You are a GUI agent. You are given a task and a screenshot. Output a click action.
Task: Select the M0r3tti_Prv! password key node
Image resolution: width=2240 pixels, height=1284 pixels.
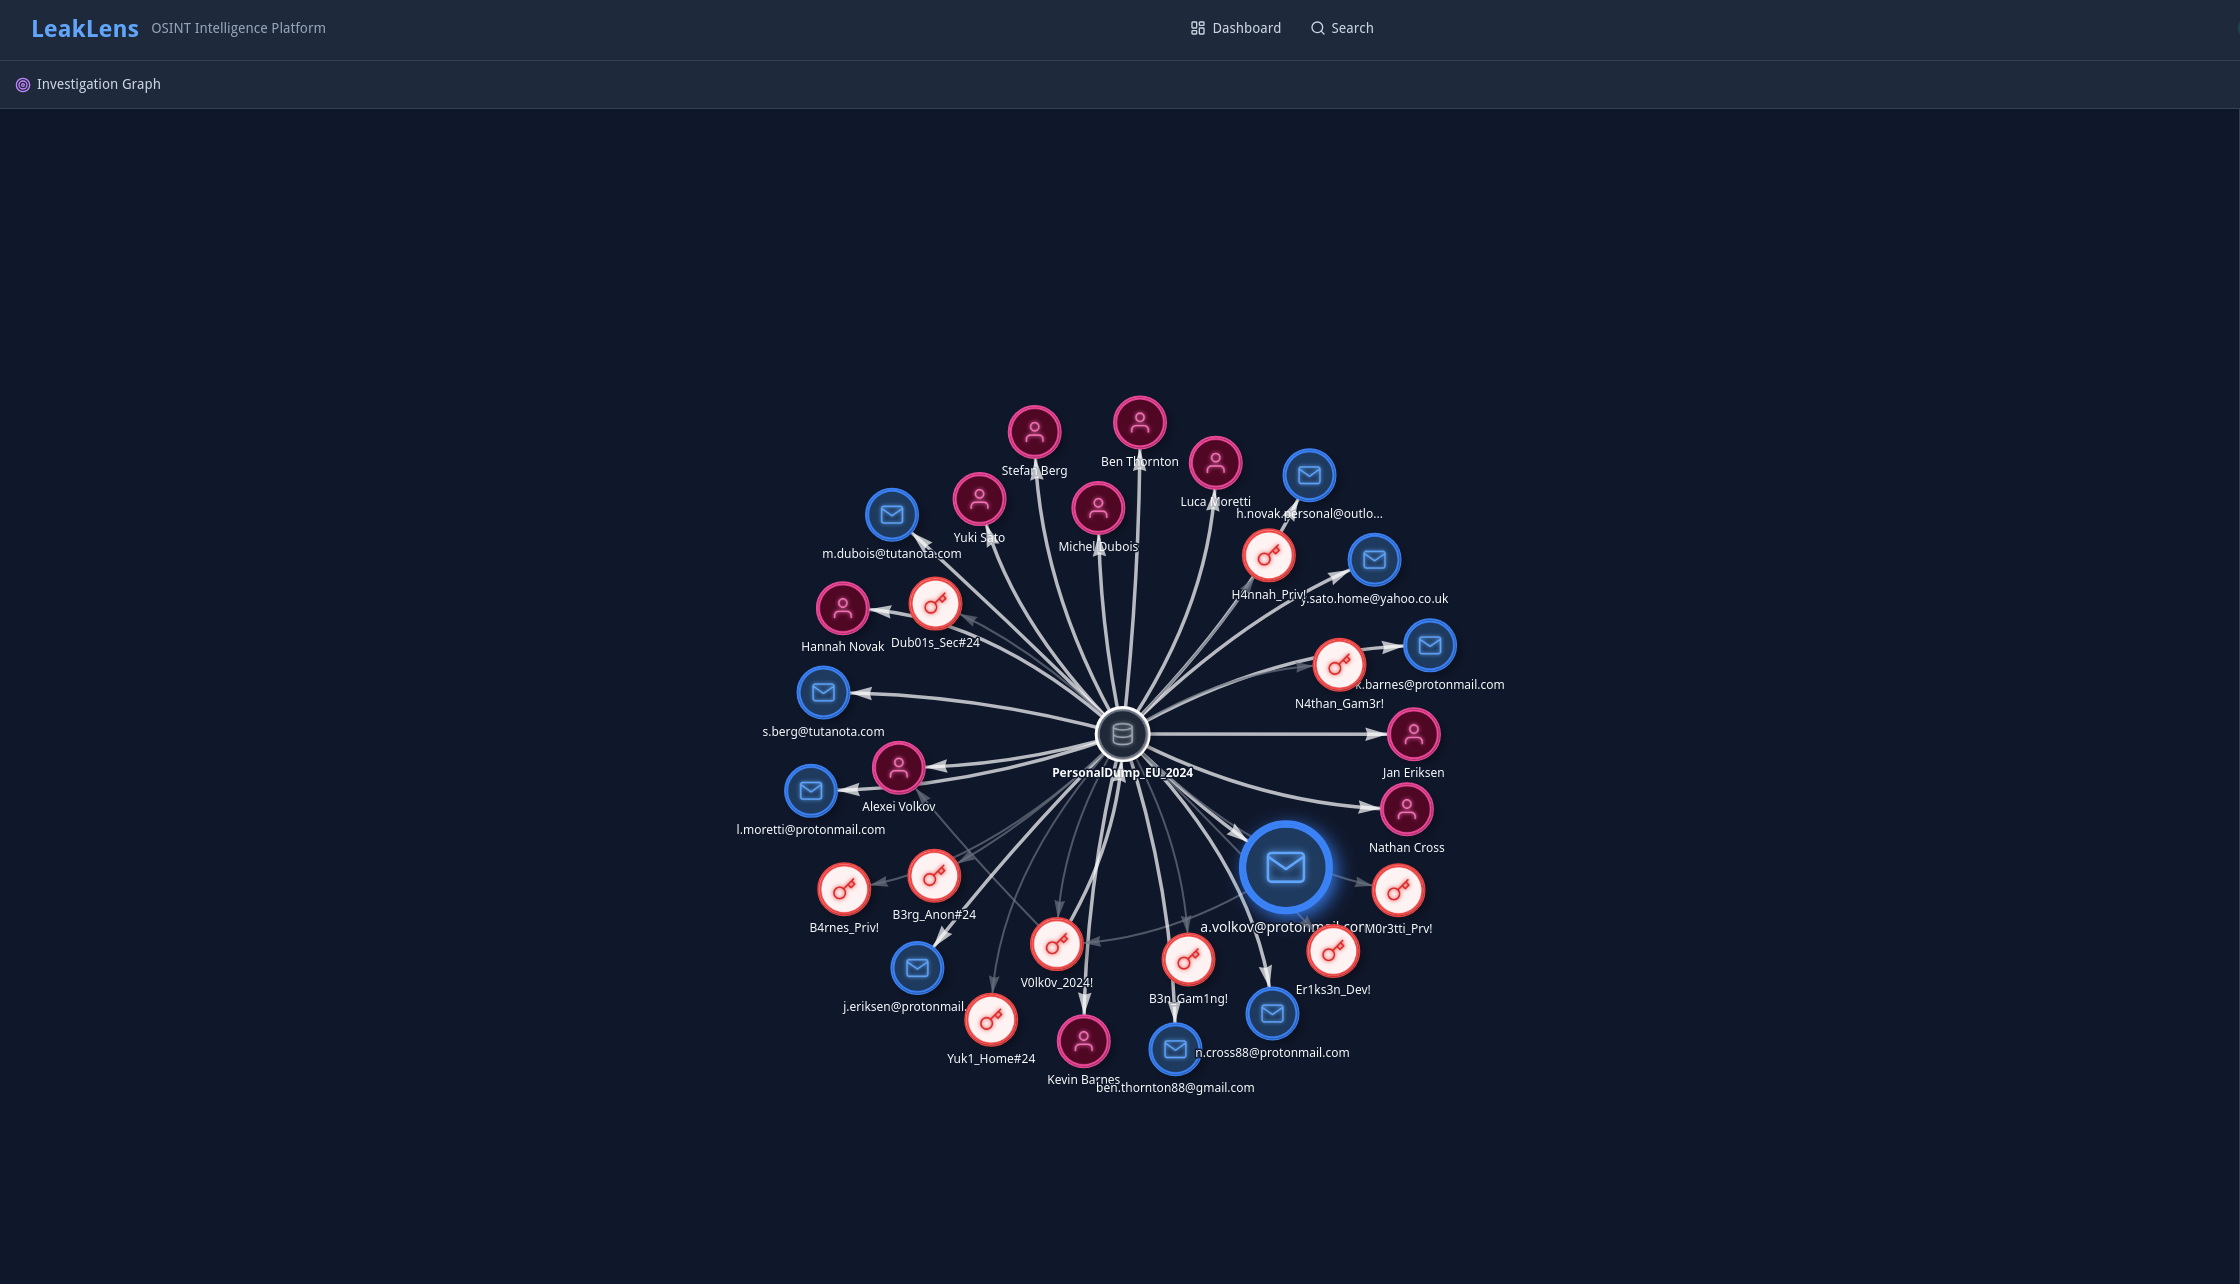pos(1398,890)
